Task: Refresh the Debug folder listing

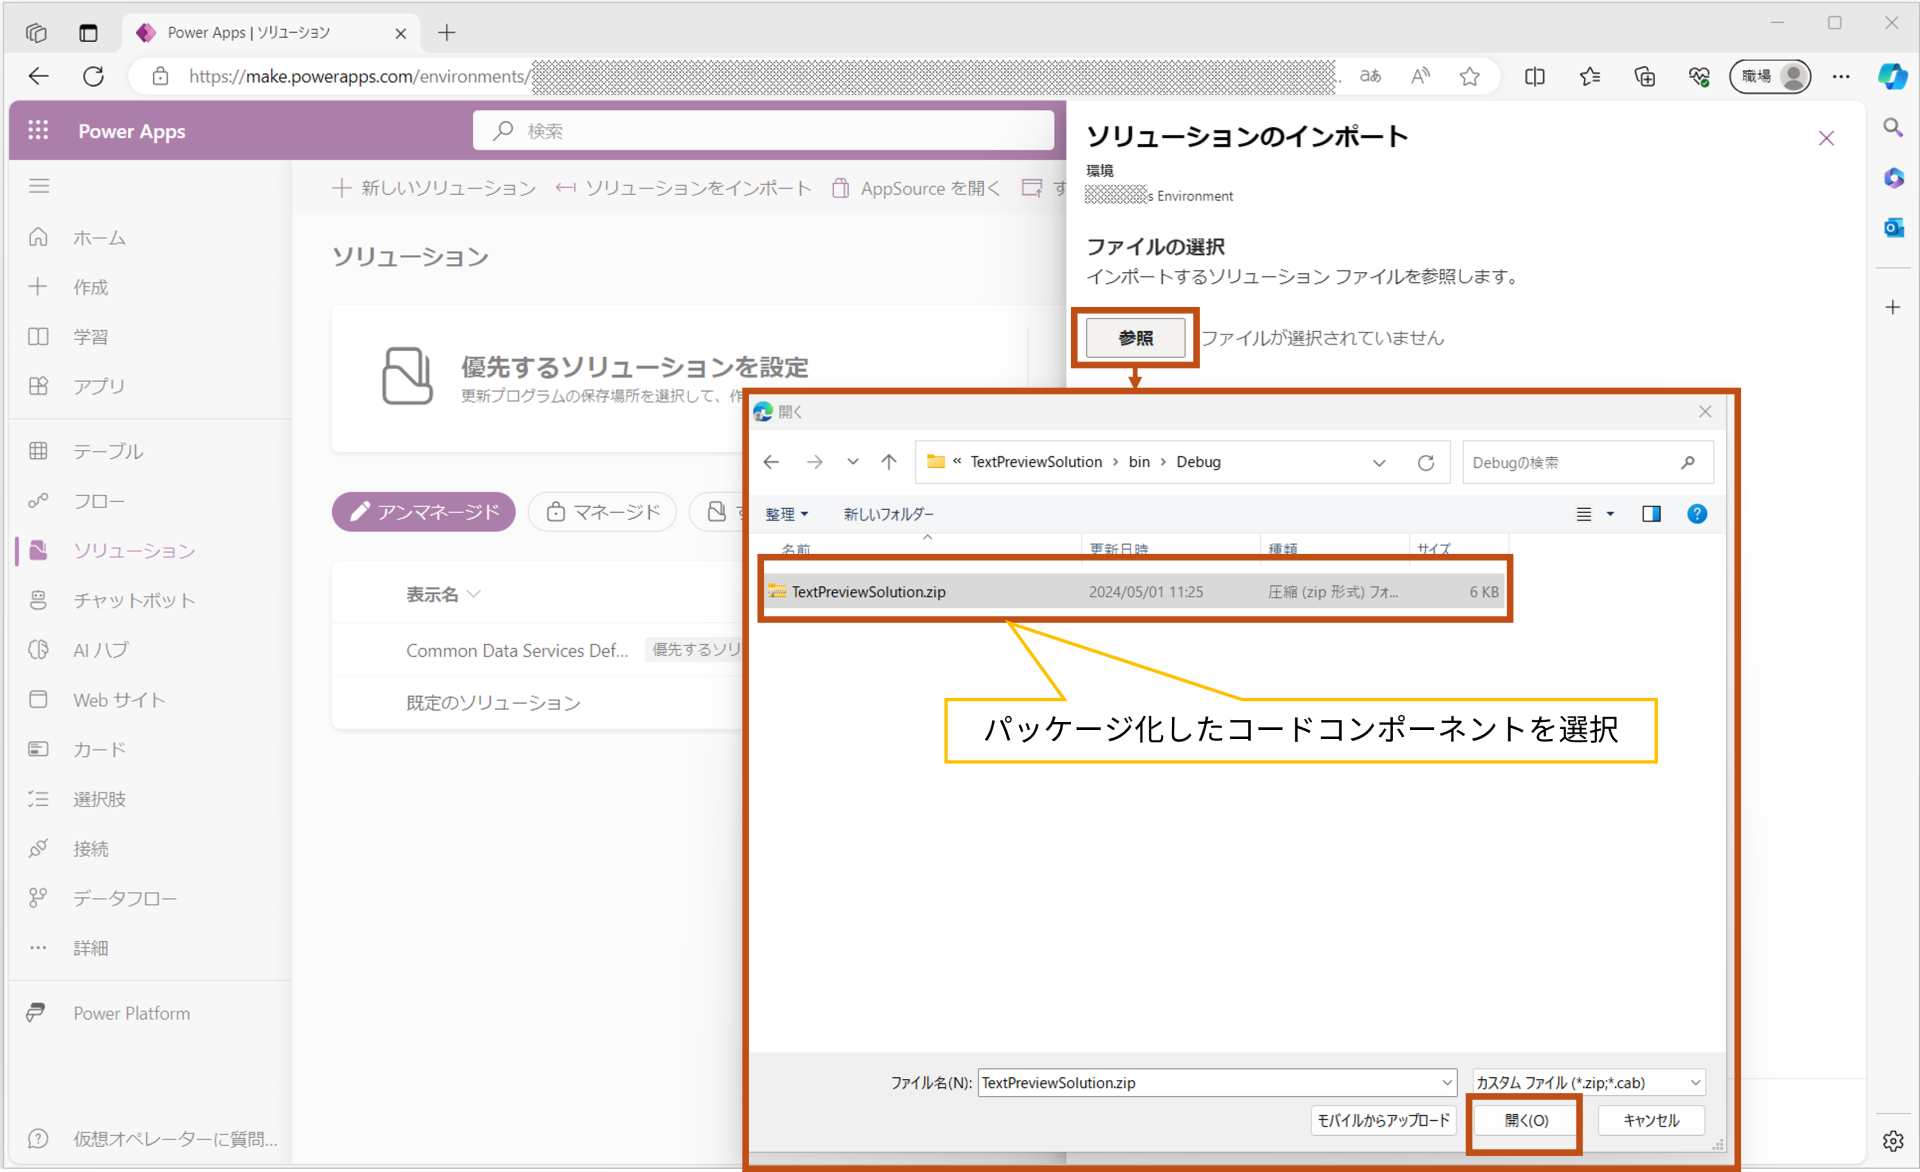Action: [x=1426, y=463]
